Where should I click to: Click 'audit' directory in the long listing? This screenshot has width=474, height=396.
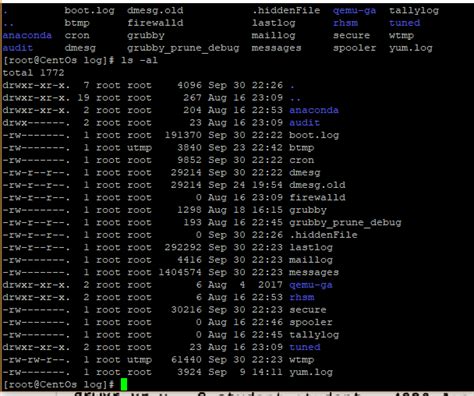tap(304, 123)
